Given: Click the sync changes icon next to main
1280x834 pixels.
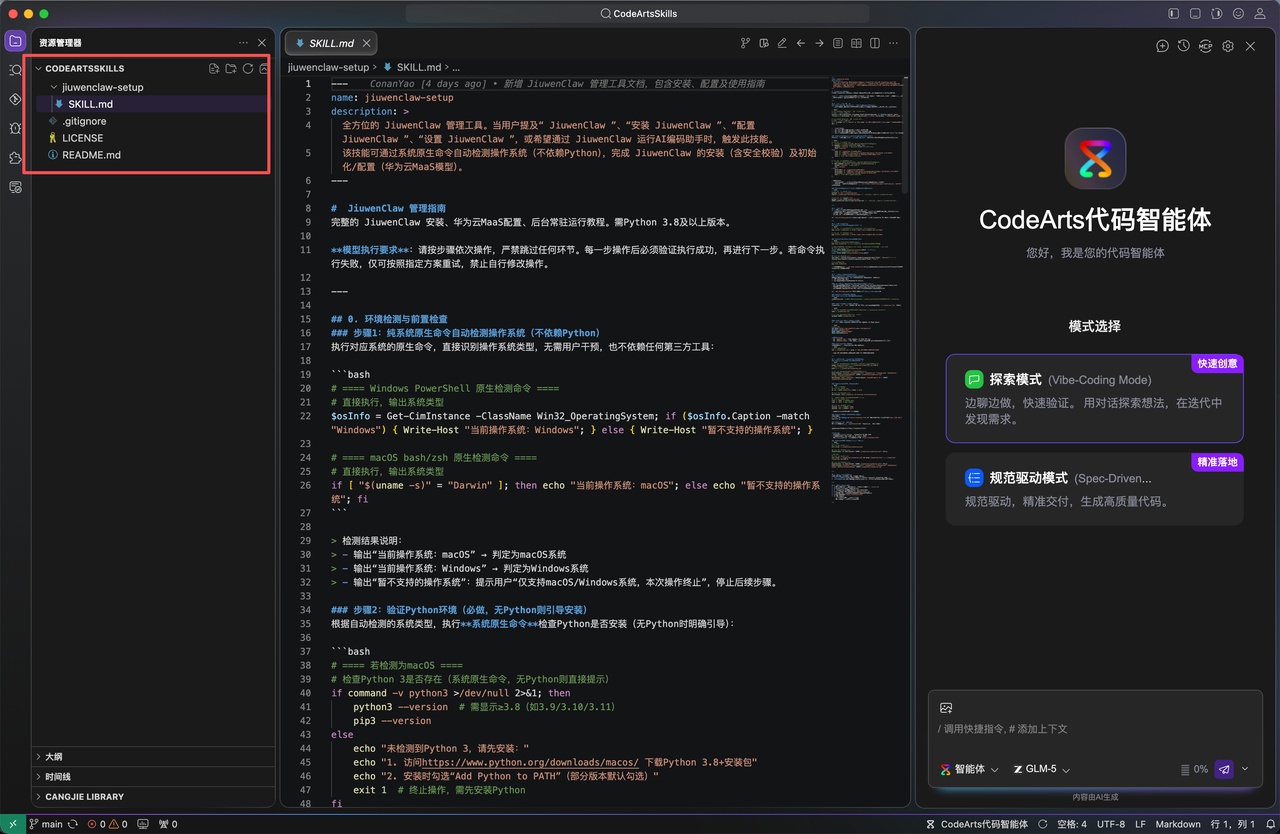Looking at the screenshot, I should tap(73, 824).
